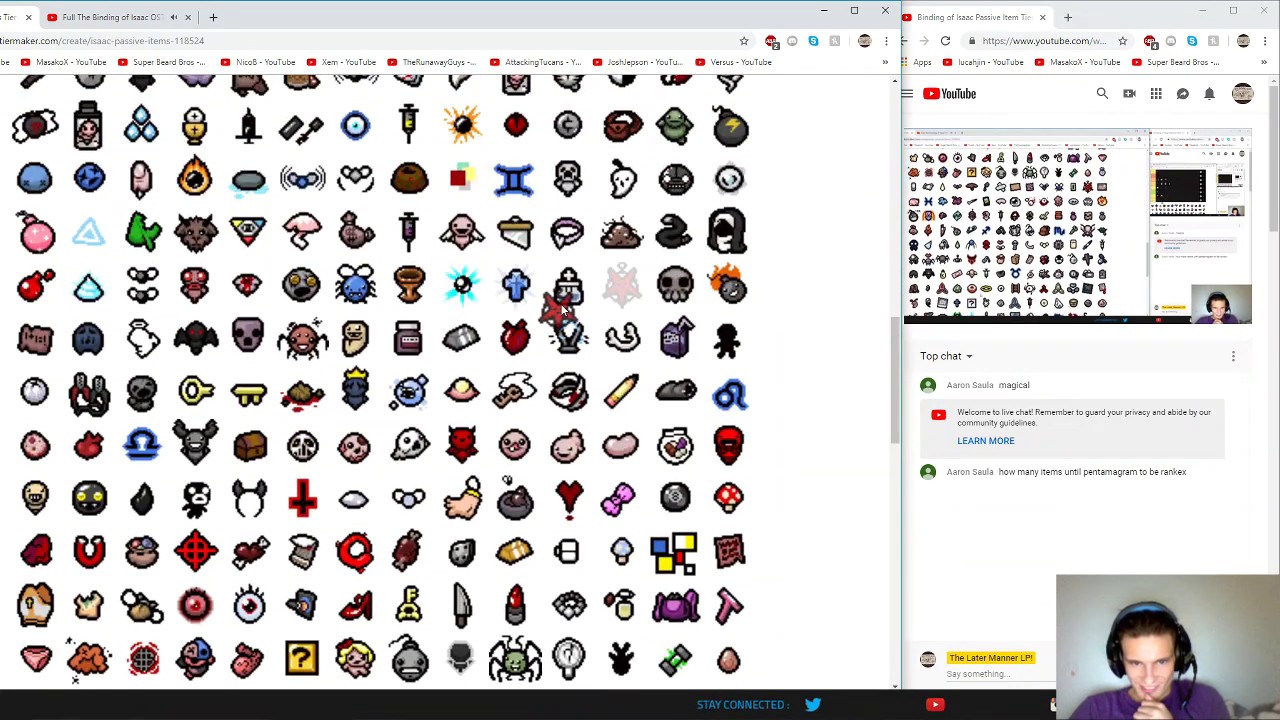
Task: Open new tab in left browser window
Action: click(x=213, y=17)
